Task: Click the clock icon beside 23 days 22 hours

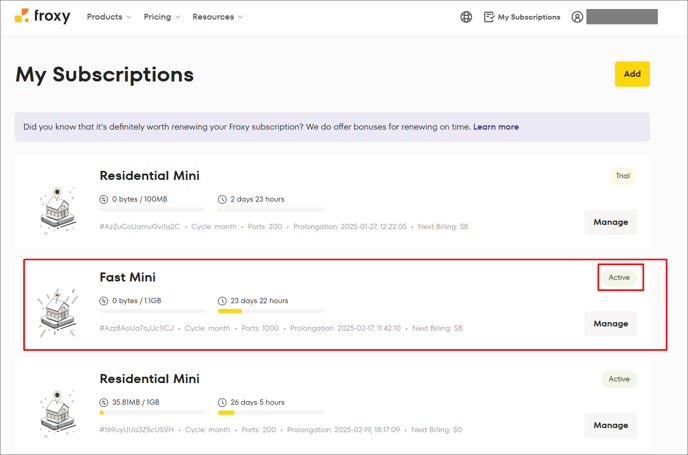Action: [x=222, y=301]
